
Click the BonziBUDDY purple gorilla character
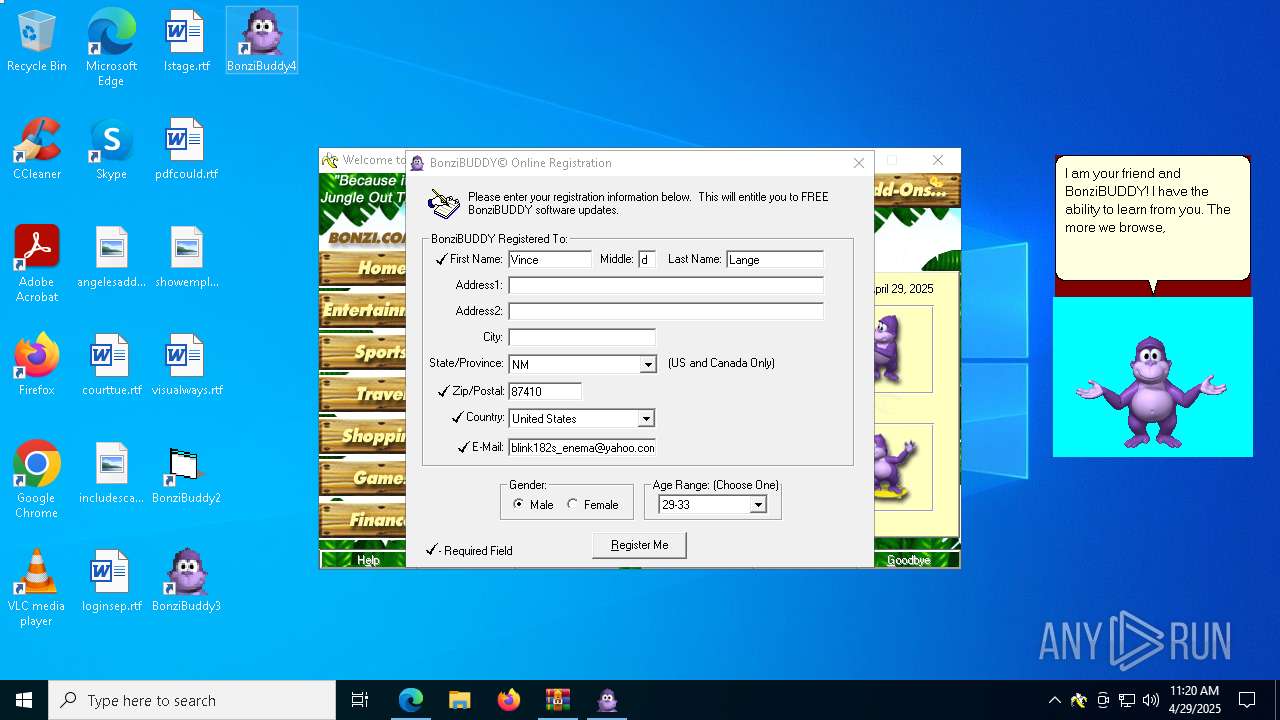[x=1151, y=392]
